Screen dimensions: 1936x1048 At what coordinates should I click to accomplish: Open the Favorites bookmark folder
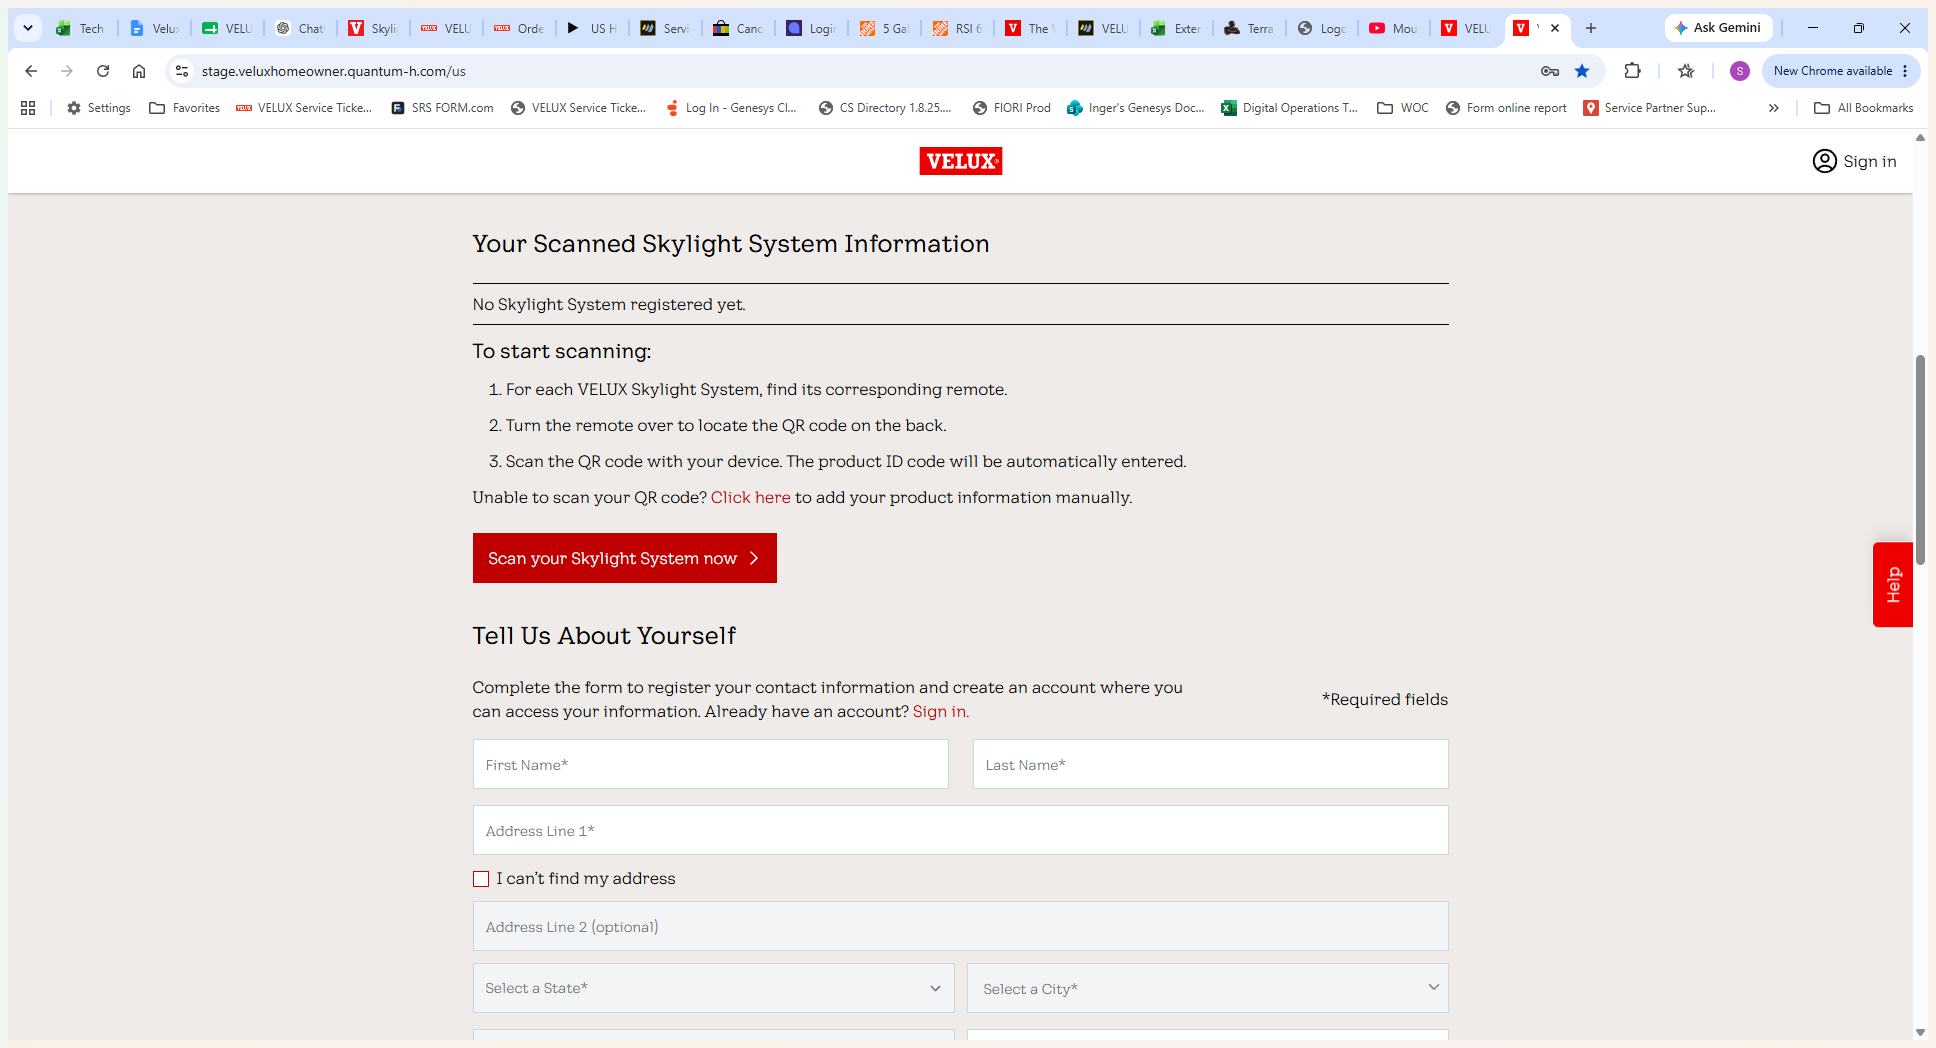pyautogui.click(x=185, y=108)
